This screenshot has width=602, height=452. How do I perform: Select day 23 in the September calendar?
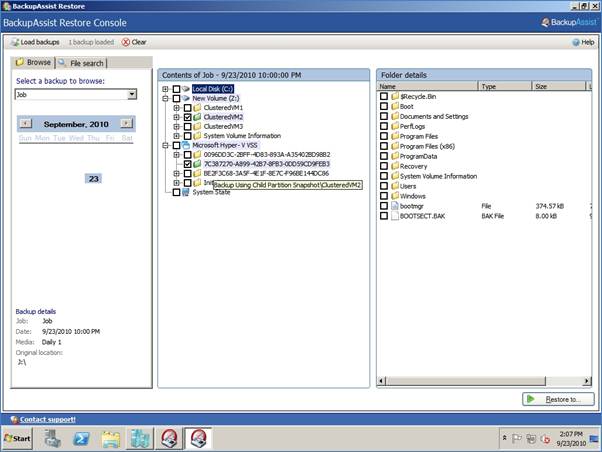[93, 178]
